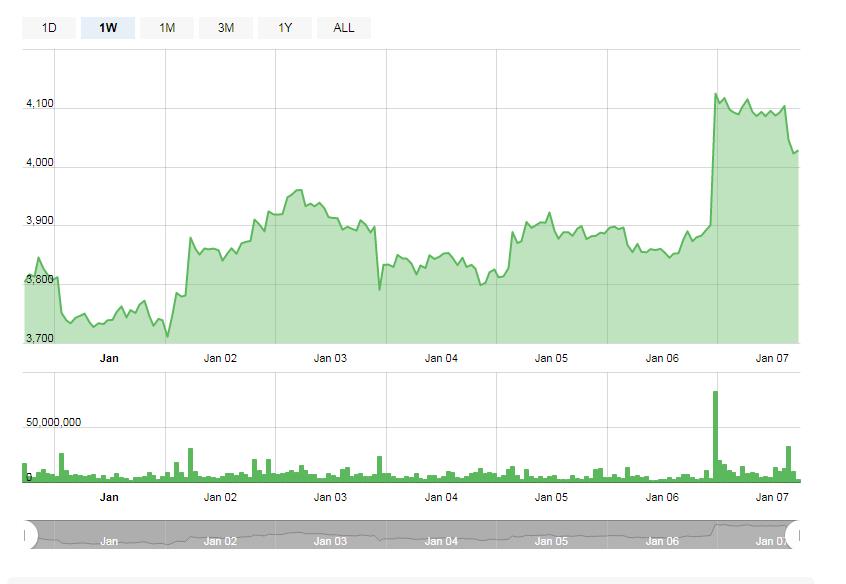Click bold Jan label under price chart
Screen dimensions: 846x584
point(109,358)
